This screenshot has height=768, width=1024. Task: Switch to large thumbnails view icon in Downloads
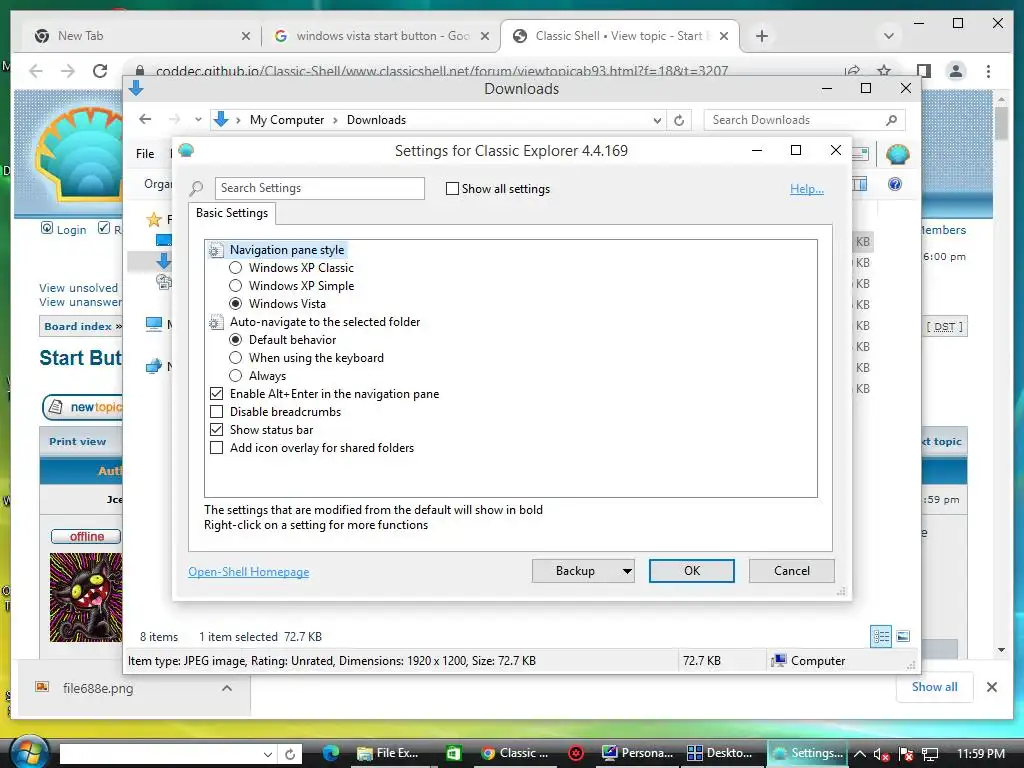tap(903, 636)
